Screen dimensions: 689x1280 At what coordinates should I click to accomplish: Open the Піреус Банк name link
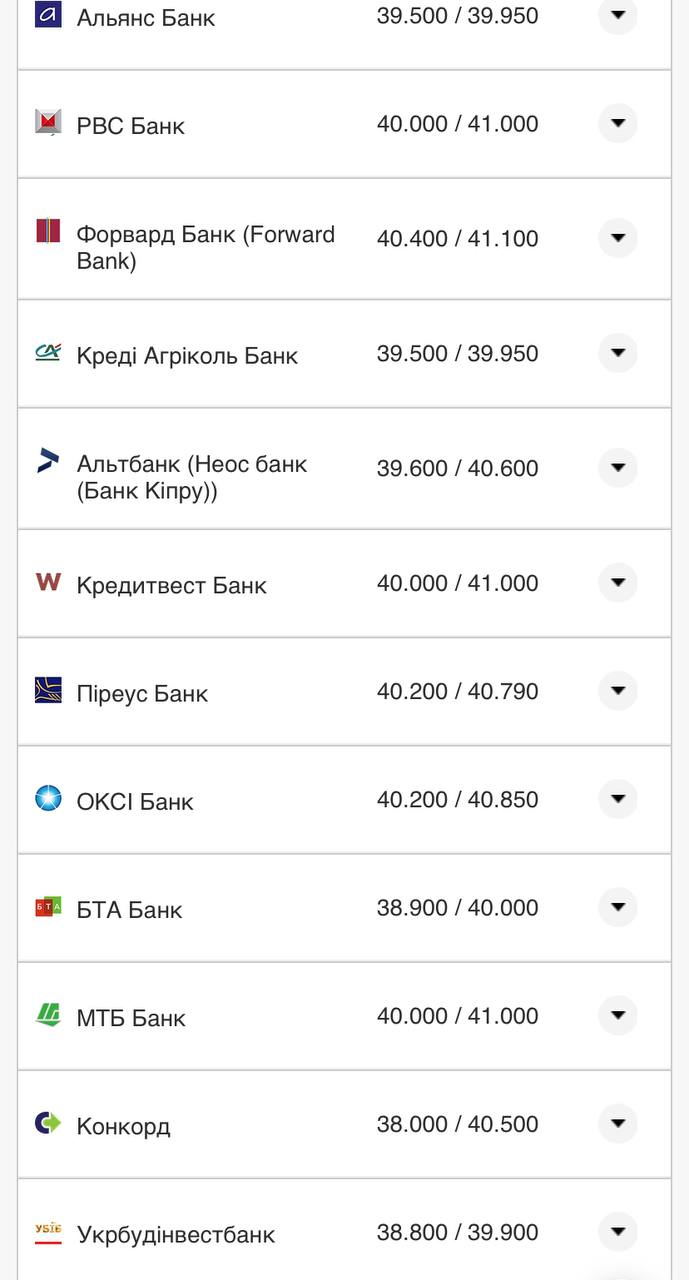(142, 693)
